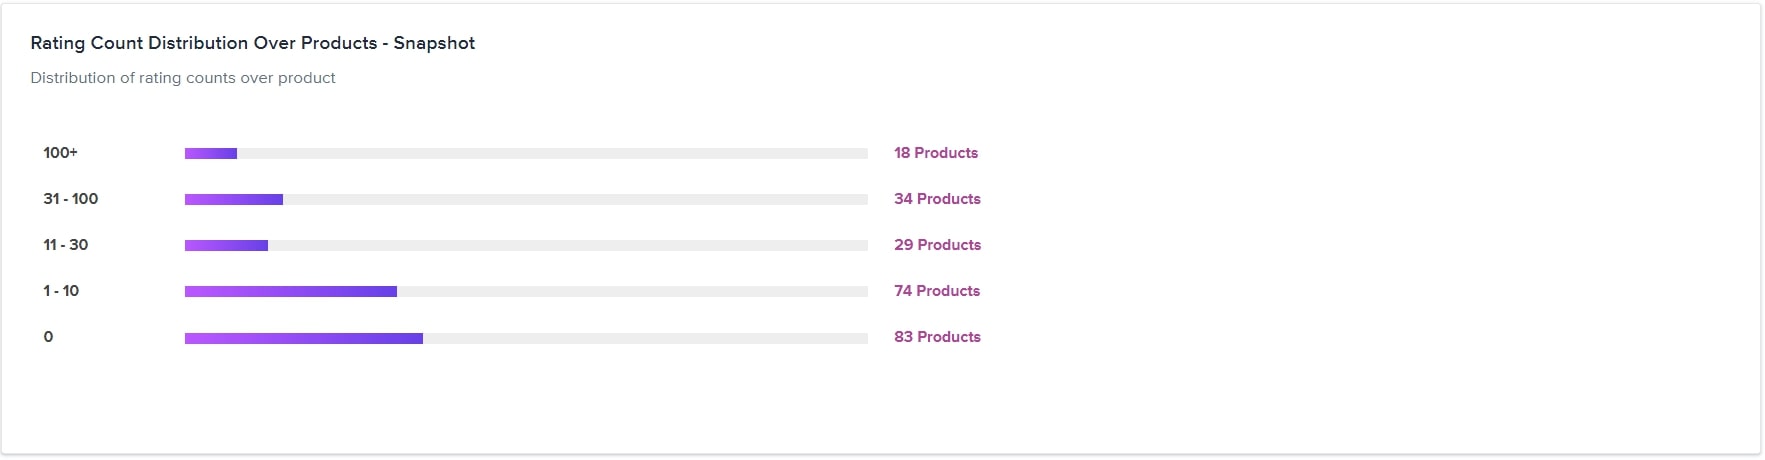The width and height of the screenshot is (1765, 460).
Task: Click the Rating Count Distribution Over Products title
Action: click(x=253, y=43)
